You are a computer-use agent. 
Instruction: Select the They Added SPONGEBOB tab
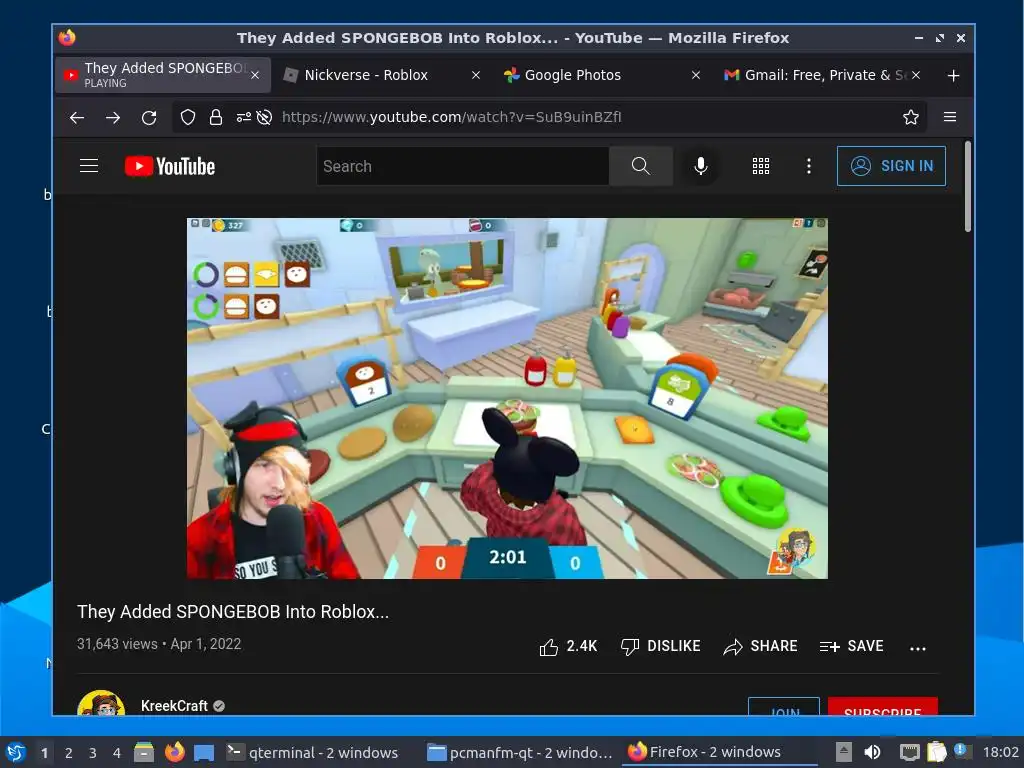[x=162, y=74]
